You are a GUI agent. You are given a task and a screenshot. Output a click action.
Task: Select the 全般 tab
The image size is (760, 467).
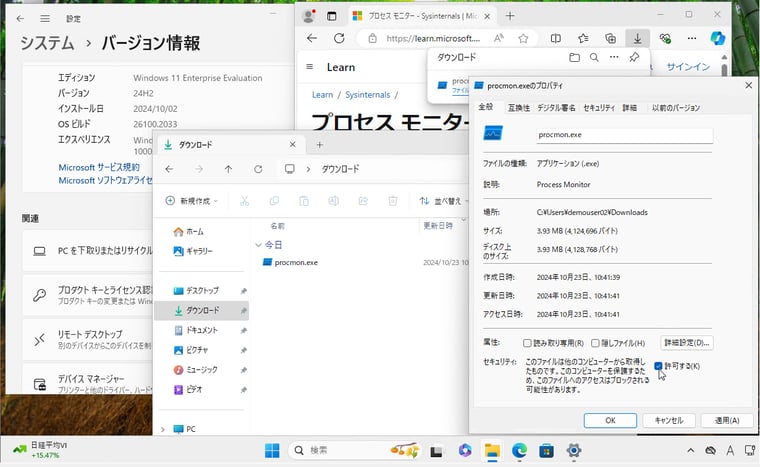(x=486, y=107)
